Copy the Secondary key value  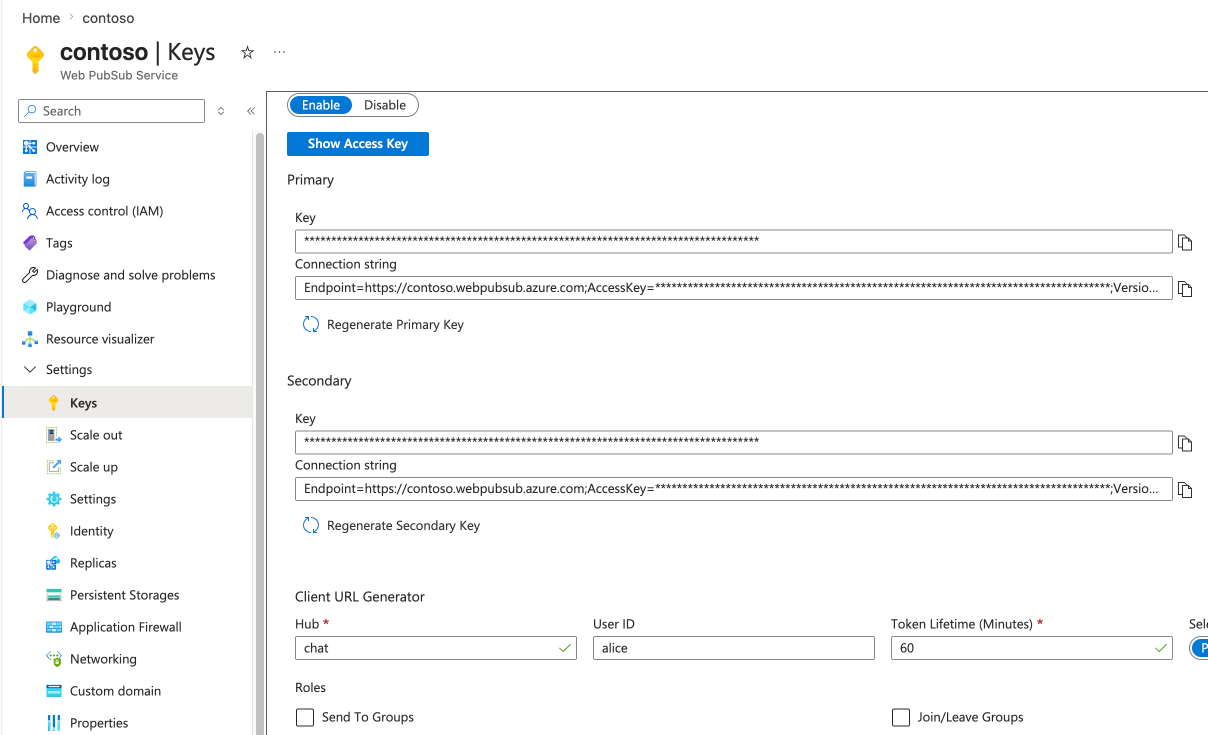(1185, 444)
